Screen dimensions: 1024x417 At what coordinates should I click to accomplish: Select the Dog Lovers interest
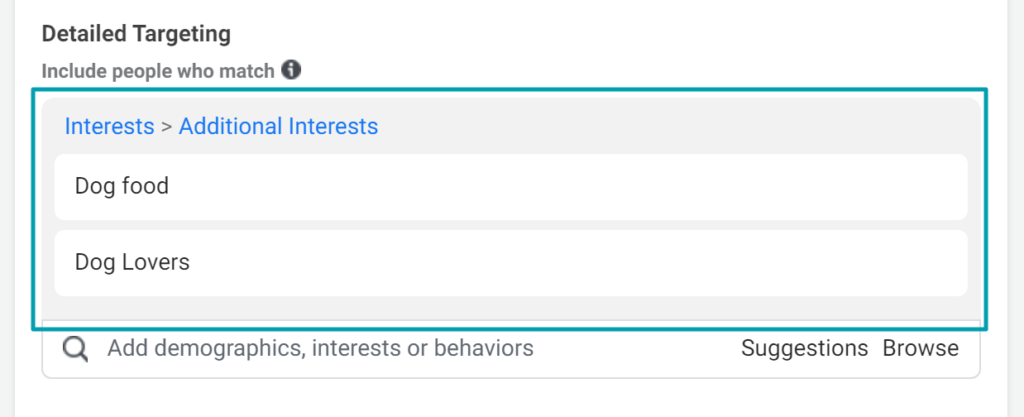point(511,262)
